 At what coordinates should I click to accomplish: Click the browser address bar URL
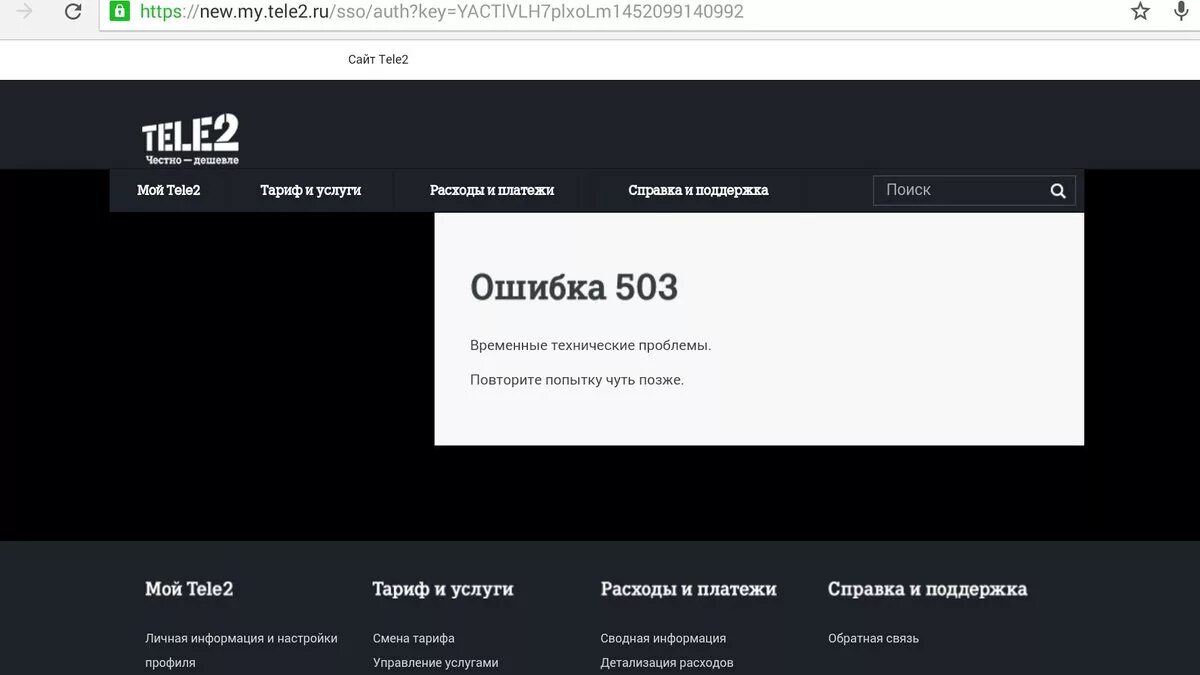(x=442, y=12)
